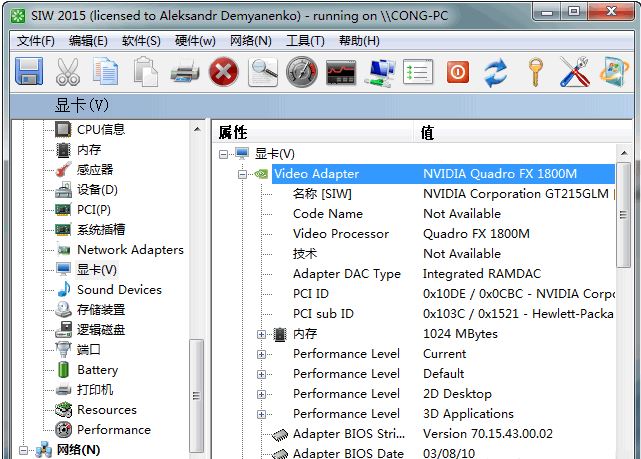Collapse the Video Adapter tree node
The image size is (641, 459).
tap(242, 174)
